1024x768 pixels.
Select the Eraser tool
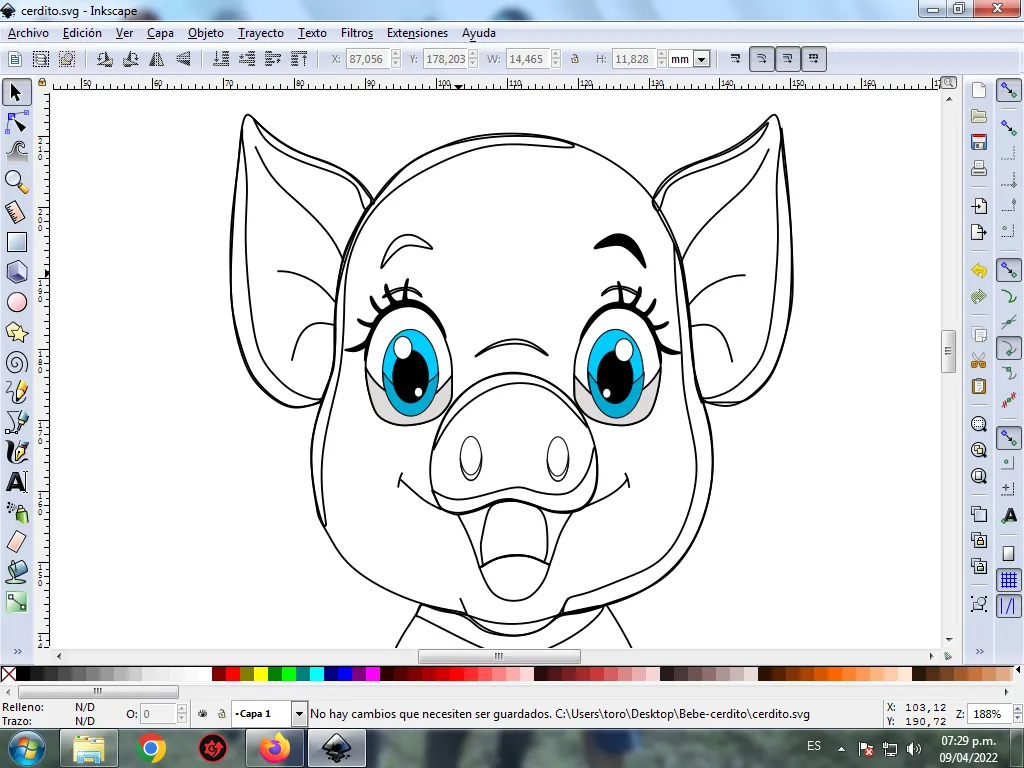pos(16,541)
